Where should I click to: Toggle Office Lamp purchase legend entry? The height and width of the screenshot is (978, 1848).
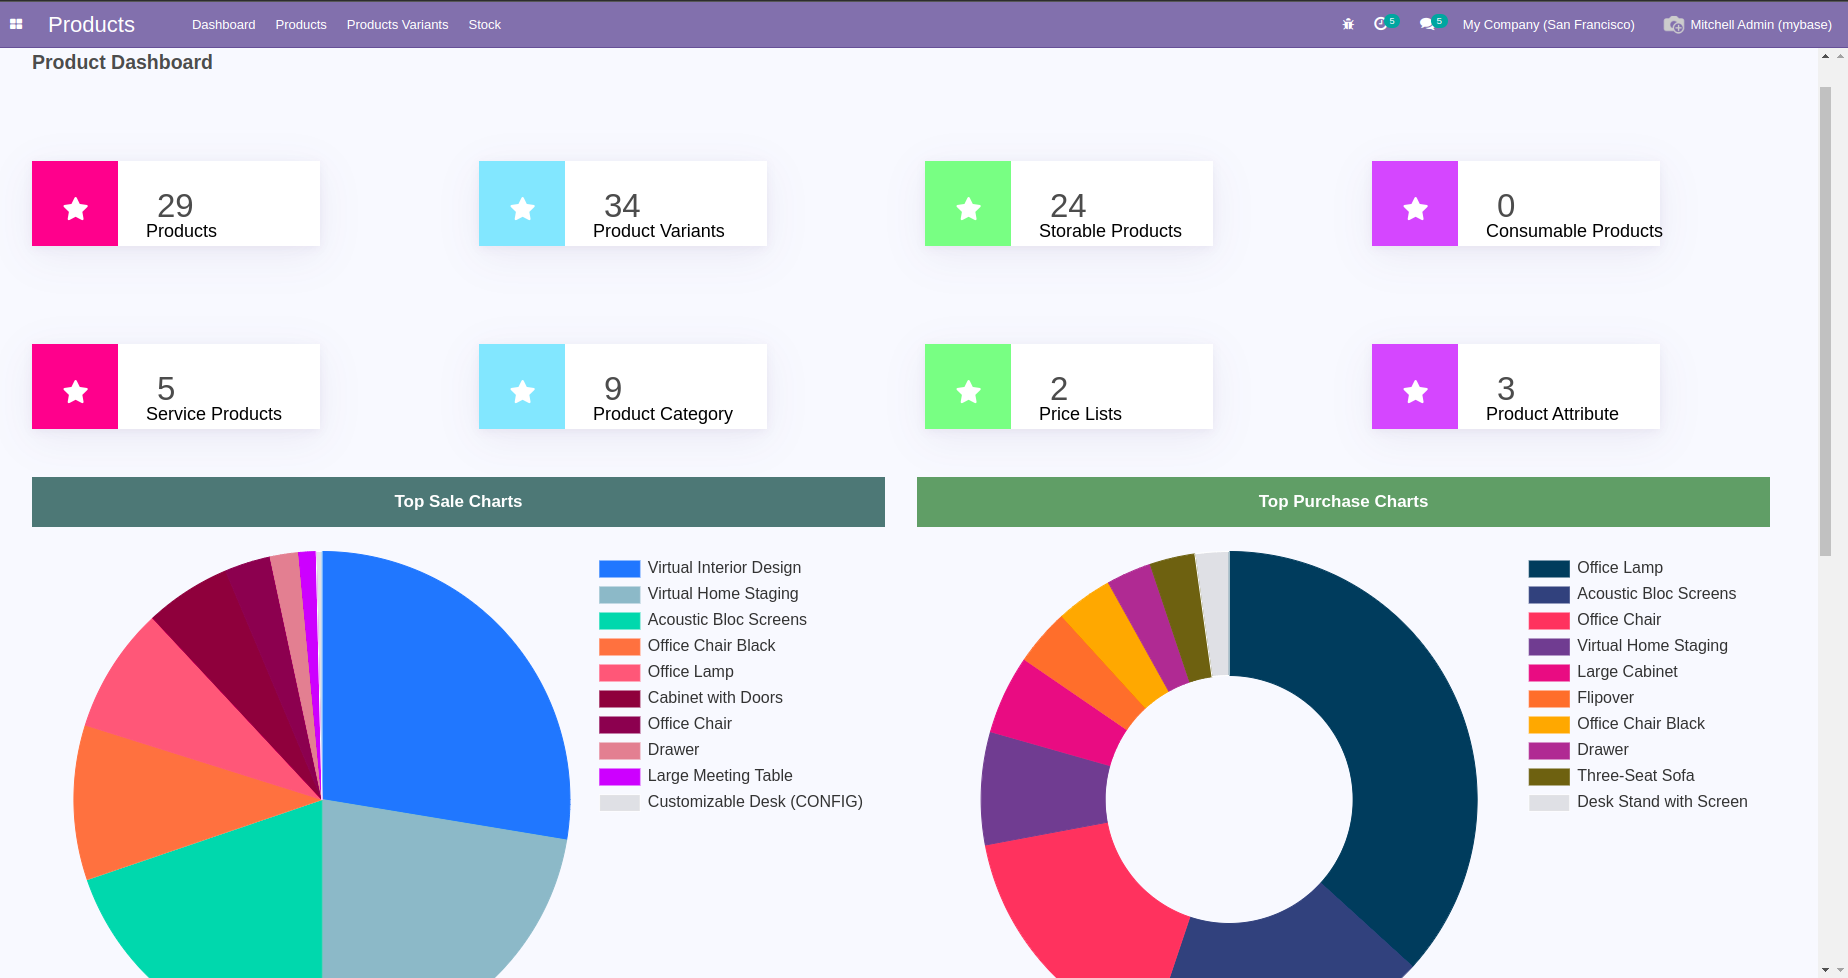(x=1596, y=568)
